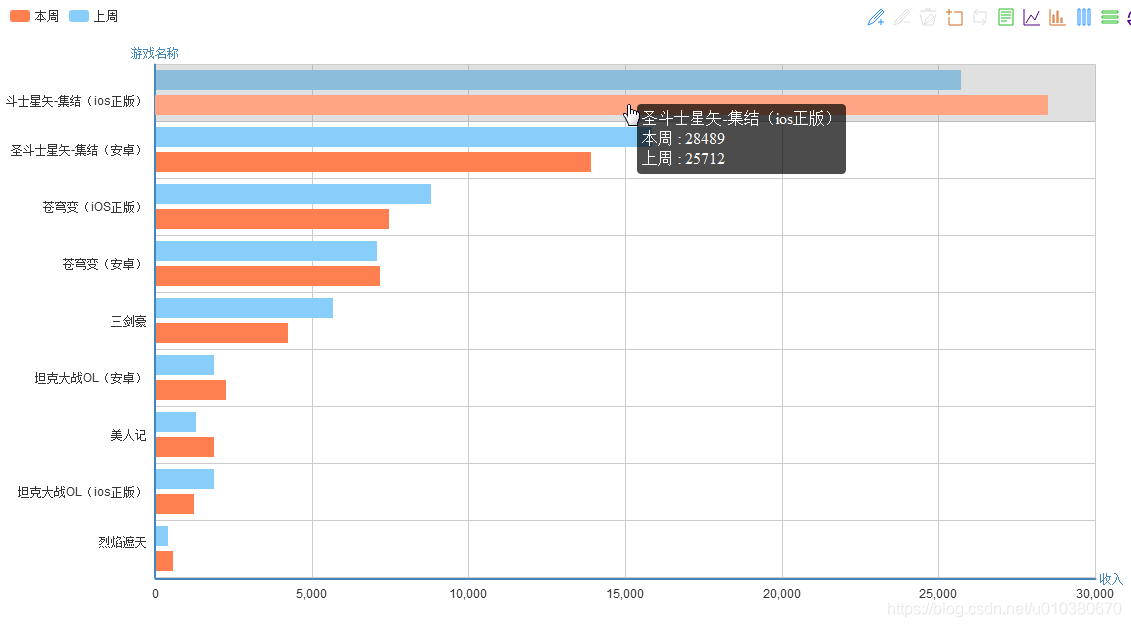Open the green data view icon

[1005, 17]
